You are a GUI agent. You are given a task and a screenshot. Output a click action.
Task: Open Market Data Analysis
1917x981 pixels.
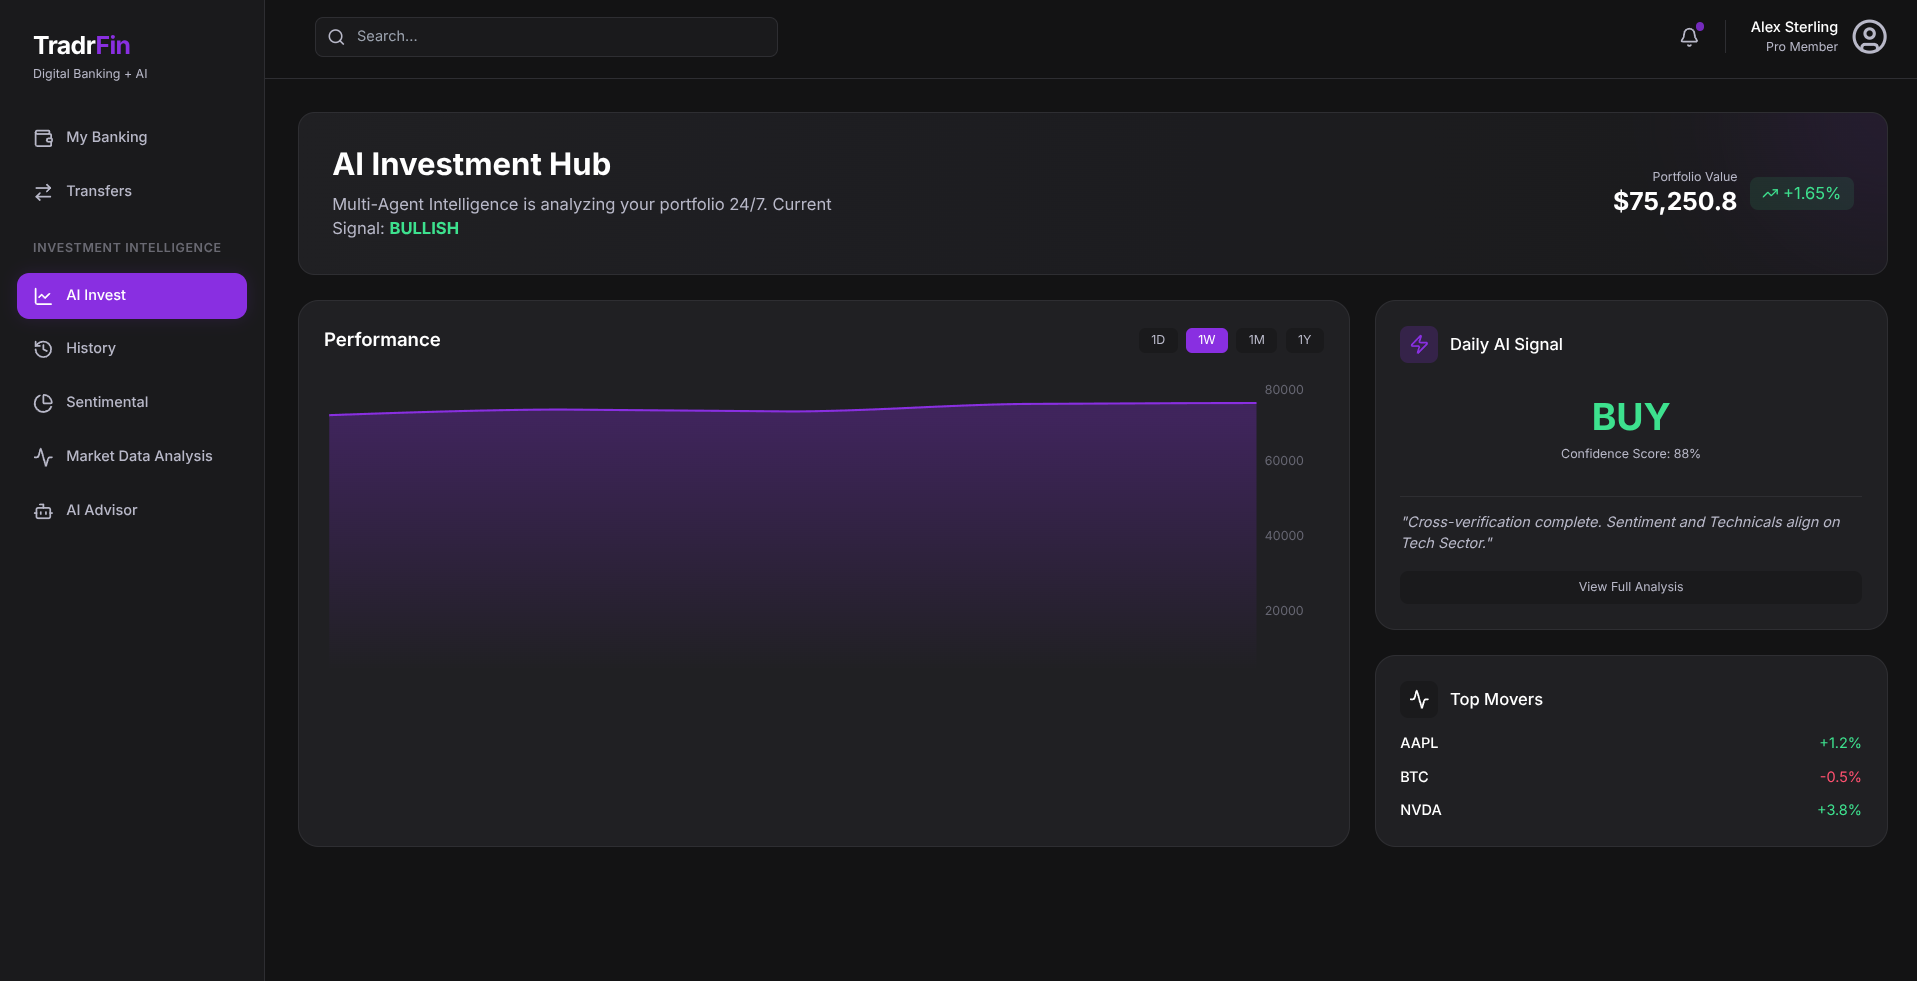[x=132, y=457]
